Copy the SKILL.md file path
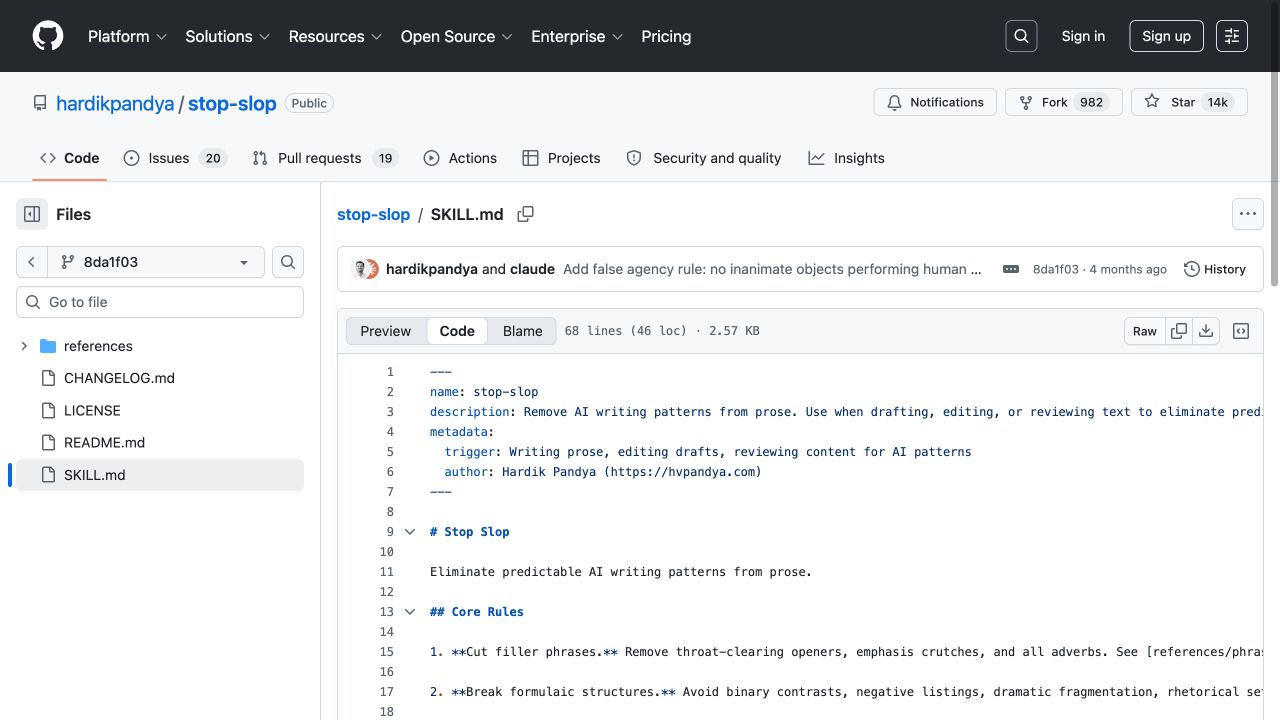1280x720 pixels. coord(525,214)
